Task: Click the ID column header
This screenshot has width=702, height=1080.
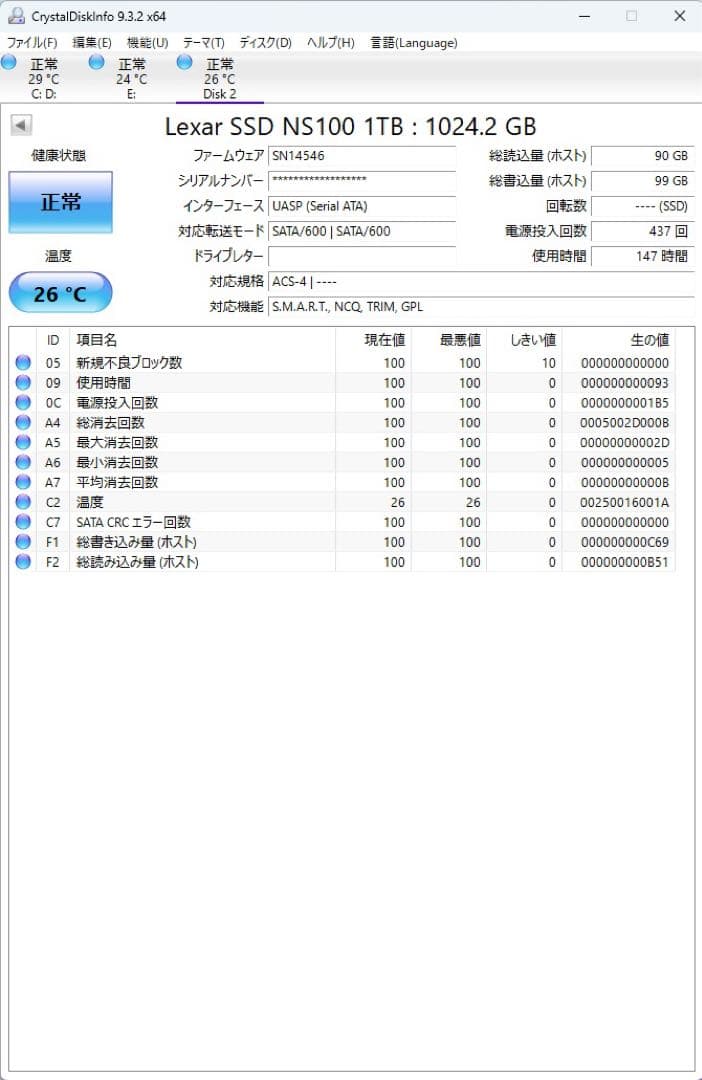Action: [53, 340]
